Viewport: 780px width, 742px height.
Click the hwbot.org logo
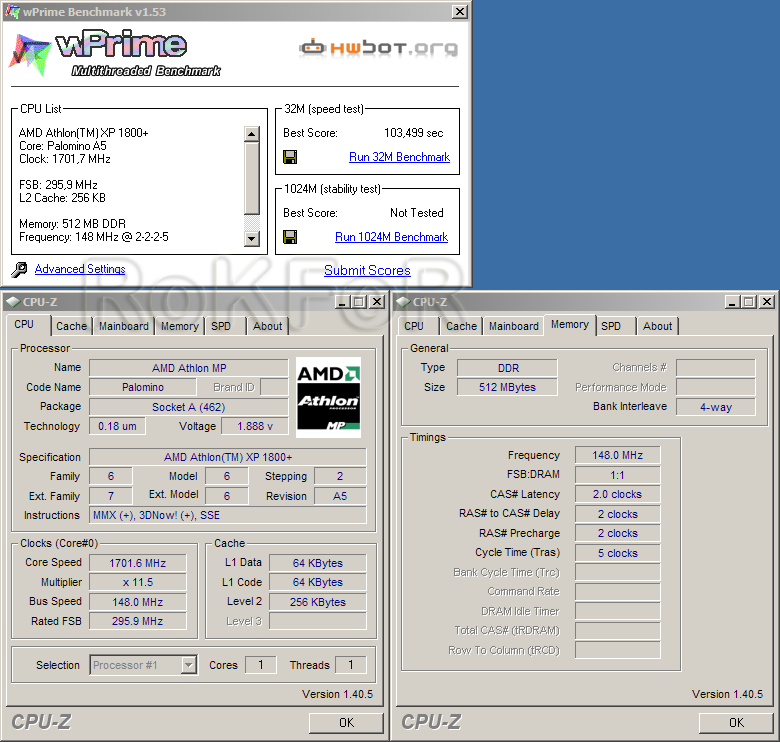(x=379, y=48)
